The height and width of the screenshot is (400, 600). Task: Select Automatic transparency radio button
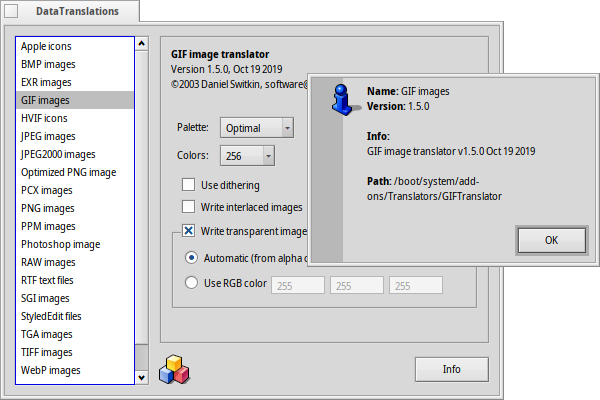click(192, 257)
